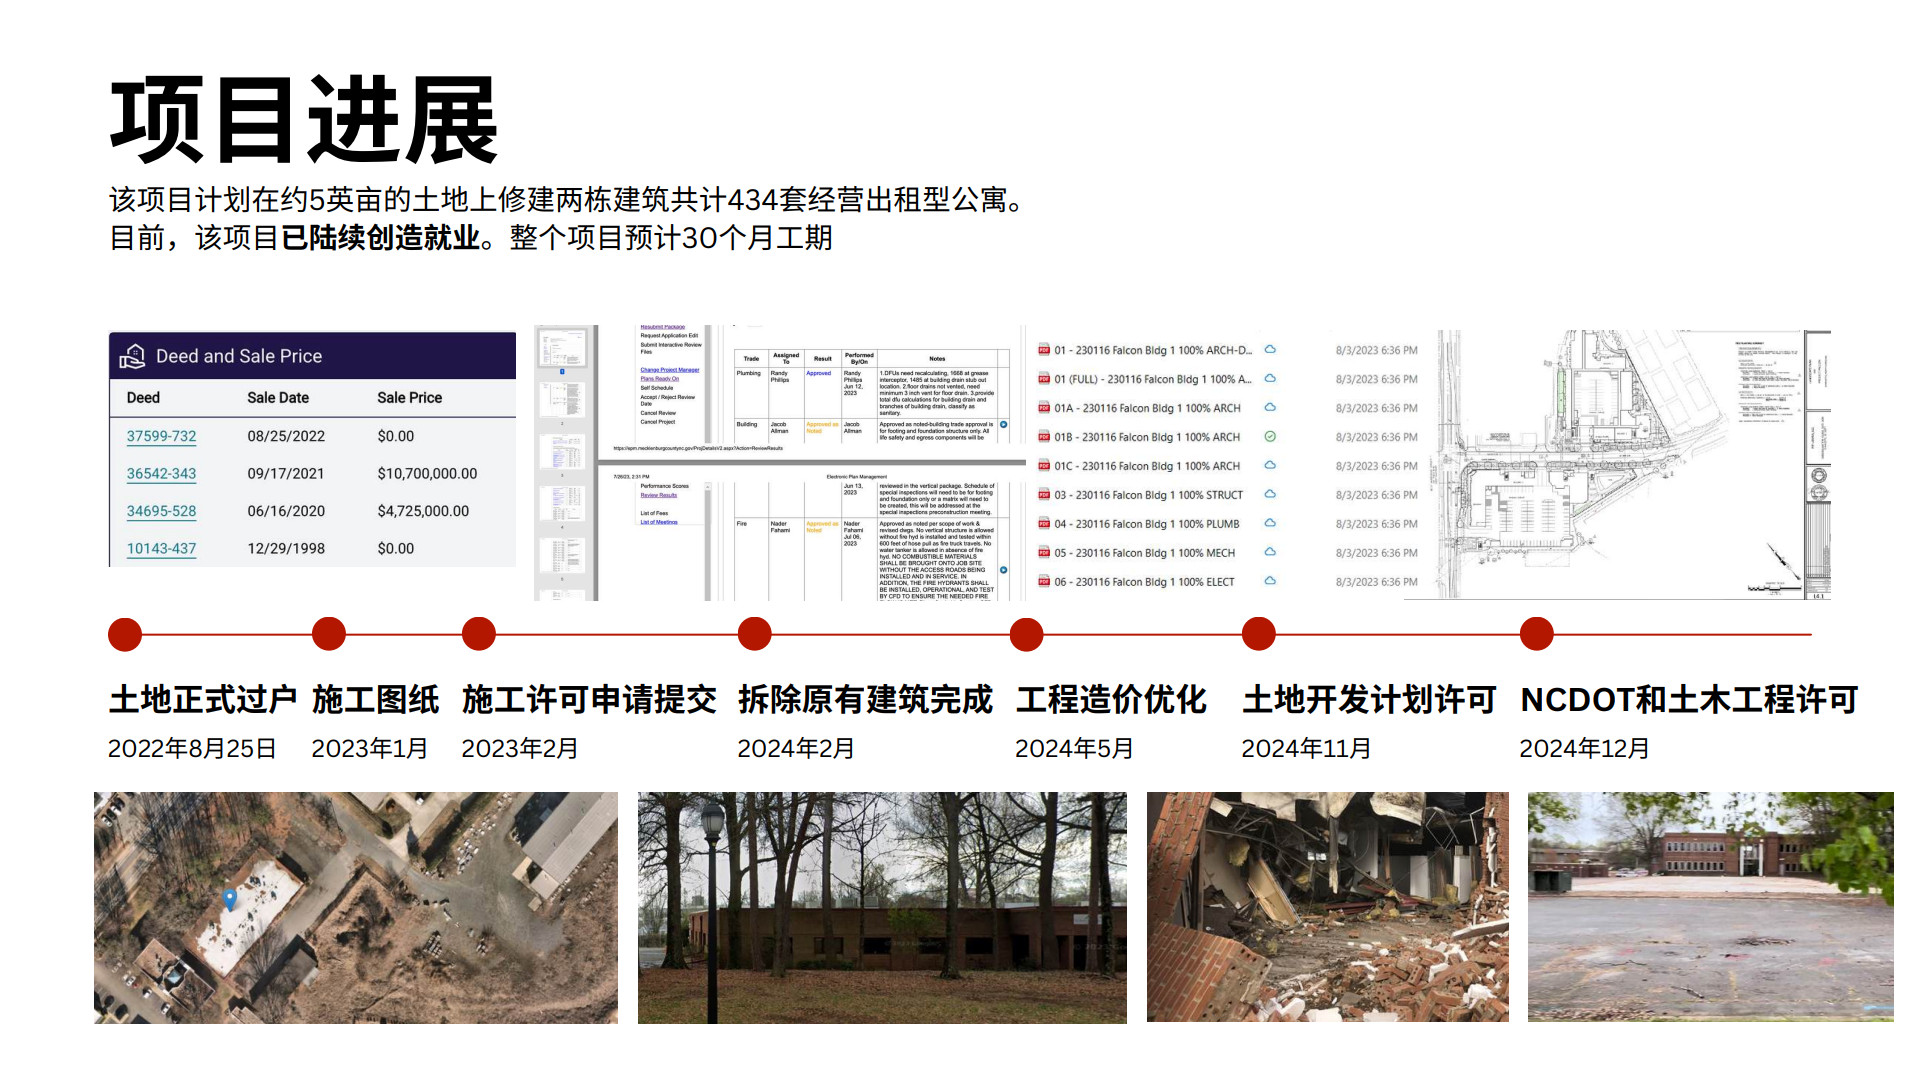Image resolution: width=1920 pixels, height=1080 pixels.
Task: Select the third page thumbnail in PDF sidebar
Action: tap(563, 452)
